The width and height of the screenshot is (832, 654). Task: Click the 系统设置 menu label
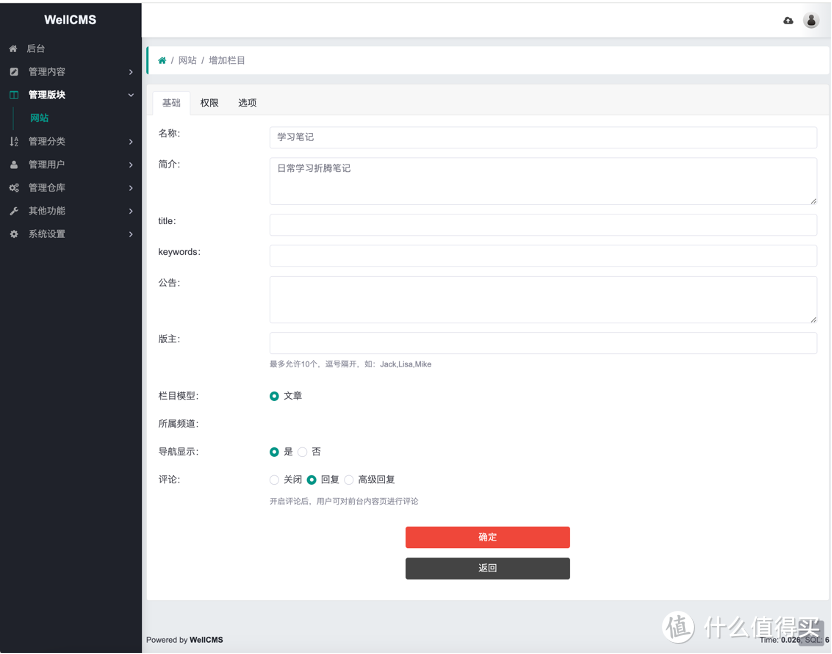47,234
